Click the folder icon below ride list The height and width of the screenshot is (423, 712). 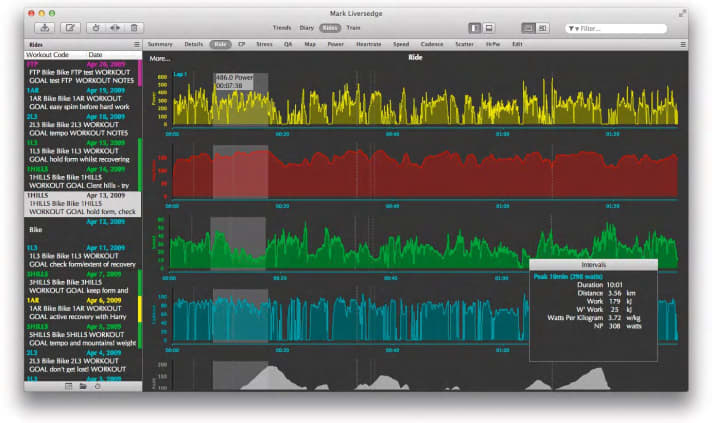pos(83,385)
